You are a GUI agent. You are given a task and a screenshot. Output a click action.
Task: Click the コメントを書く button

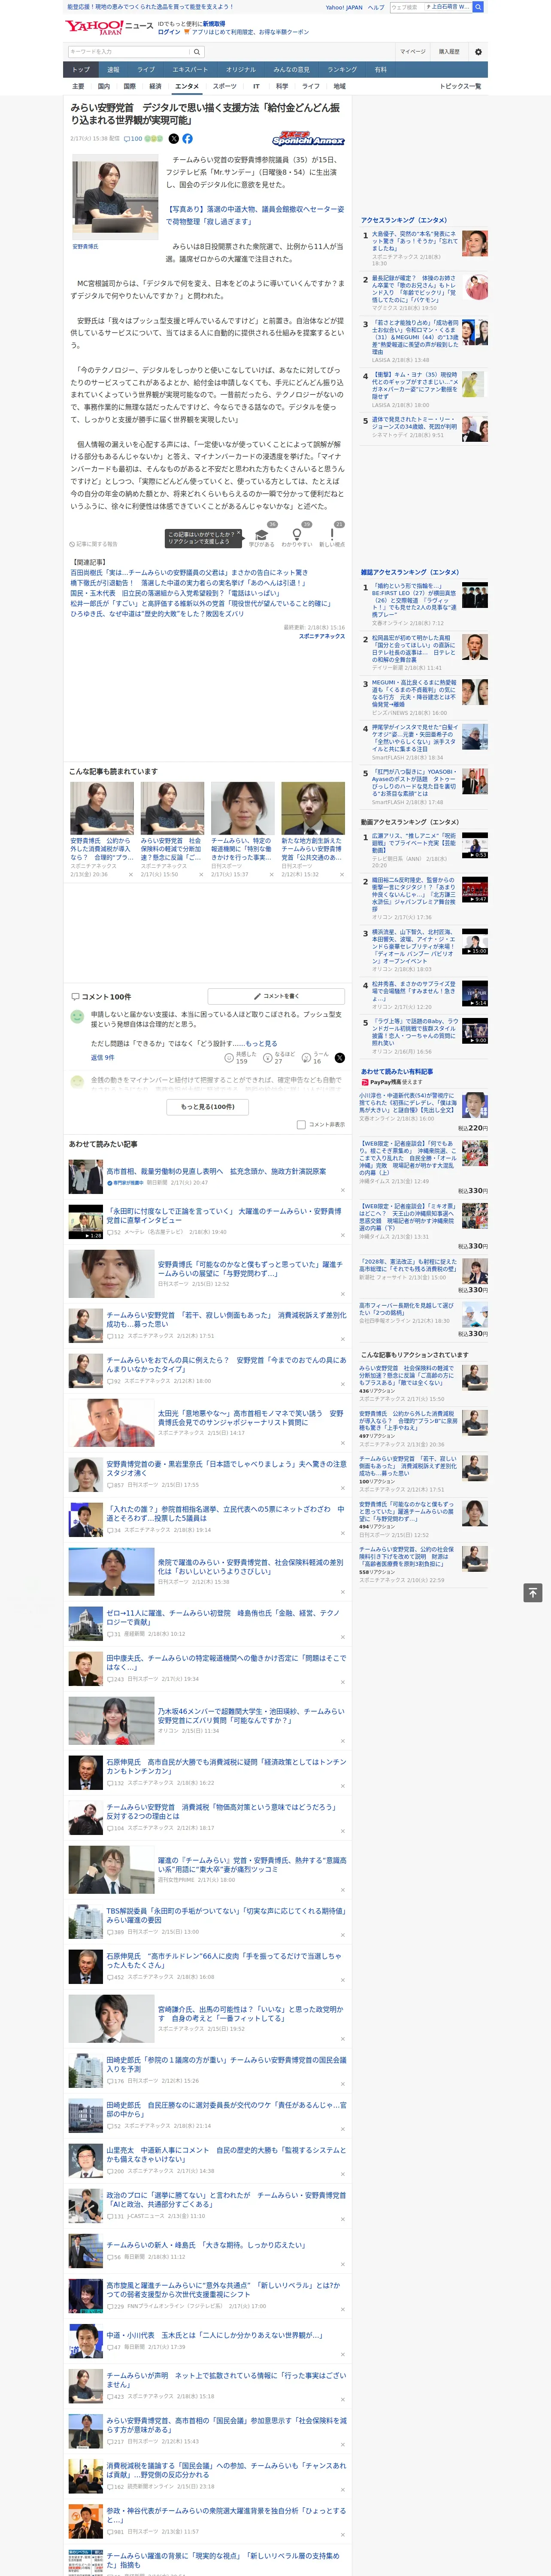(276, 996)
